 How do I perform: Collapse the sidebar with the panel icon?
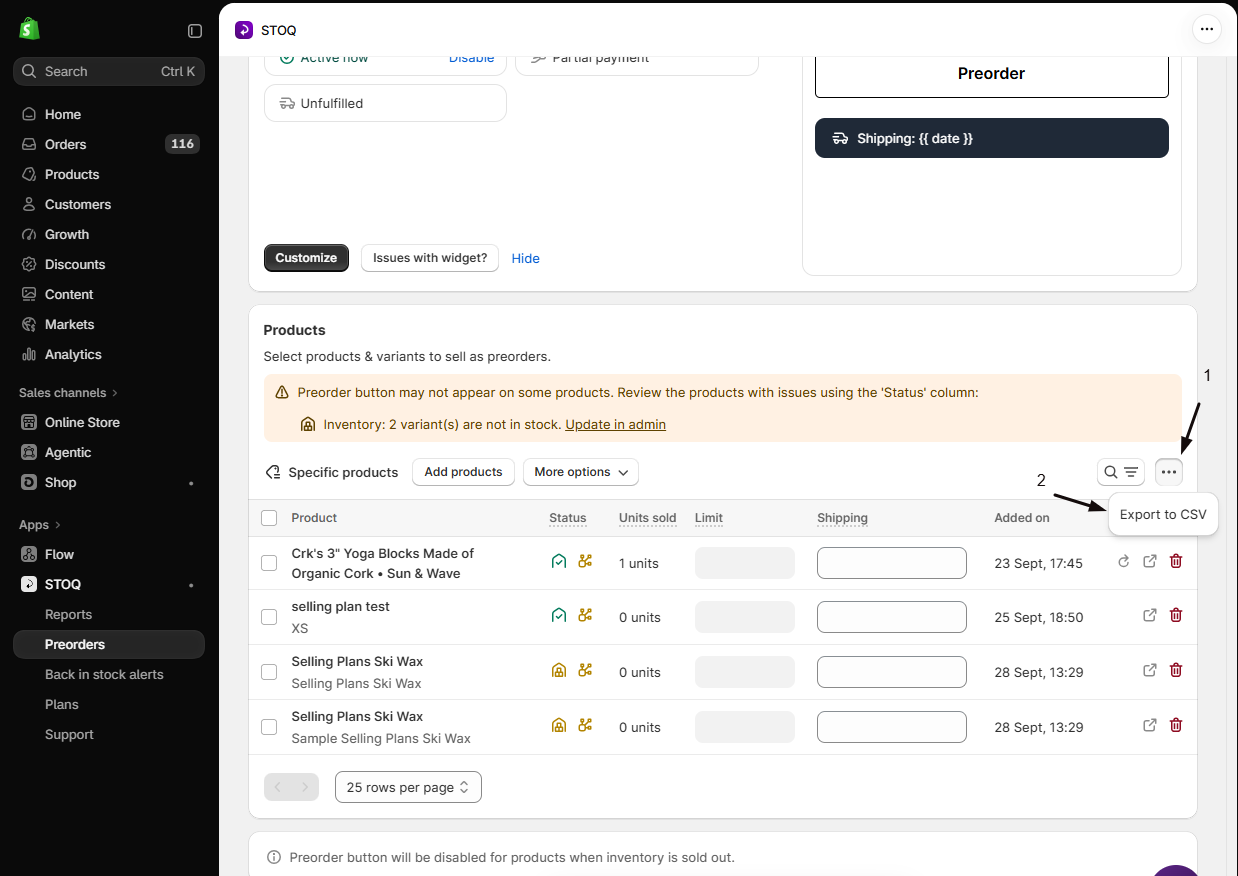point(195,31)
